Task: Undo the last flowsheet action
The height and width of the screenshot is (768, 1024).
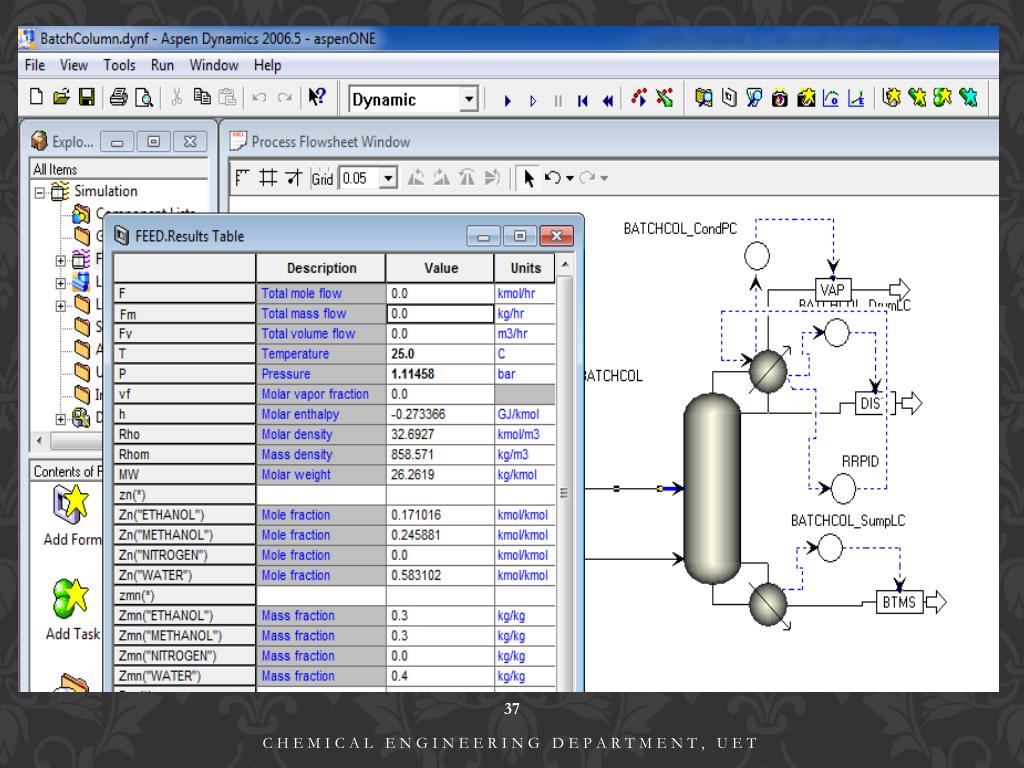Action: click(552, 178)
